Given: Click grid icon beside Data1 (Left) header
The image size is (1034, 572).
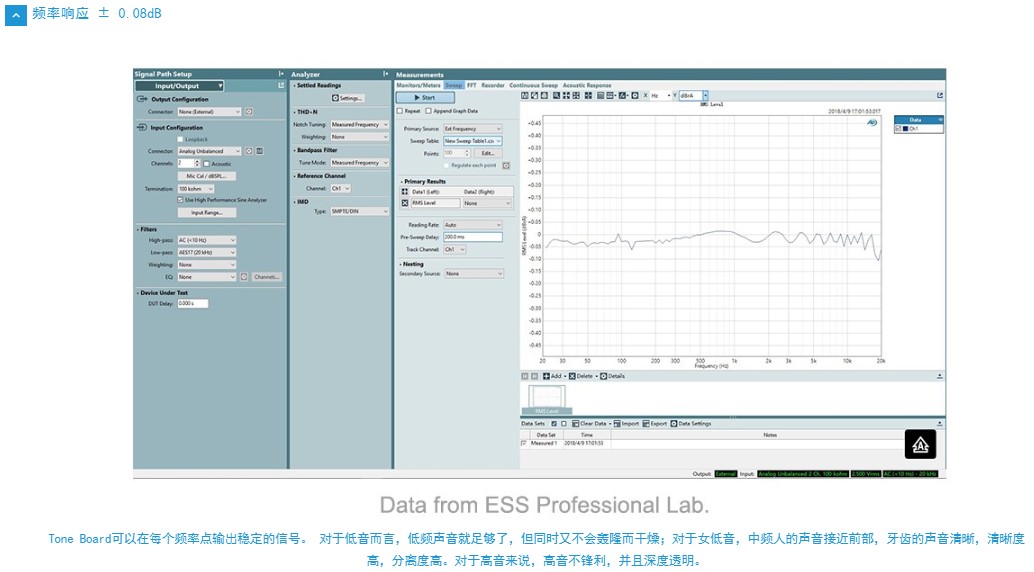Looking at the screenshot, I should coord(405,191).
